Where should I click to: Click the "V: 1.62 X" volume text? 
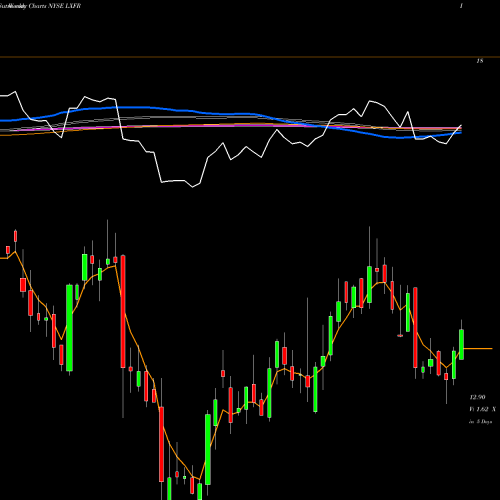tap(482, 409)
